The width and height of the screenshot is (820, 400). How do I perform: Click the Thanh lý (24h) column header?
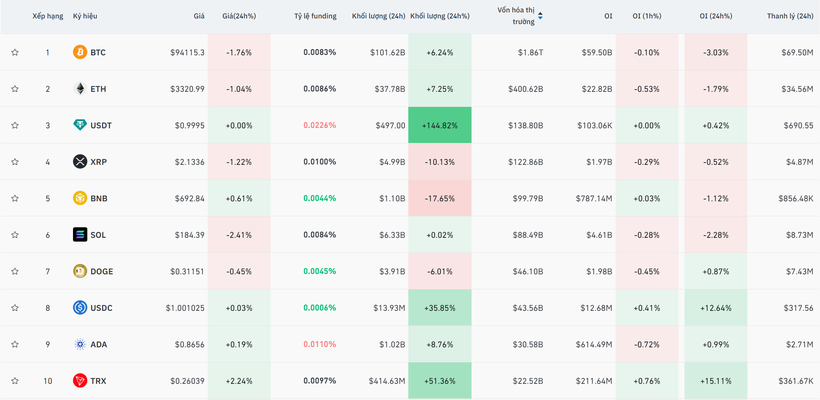(789, 16)
